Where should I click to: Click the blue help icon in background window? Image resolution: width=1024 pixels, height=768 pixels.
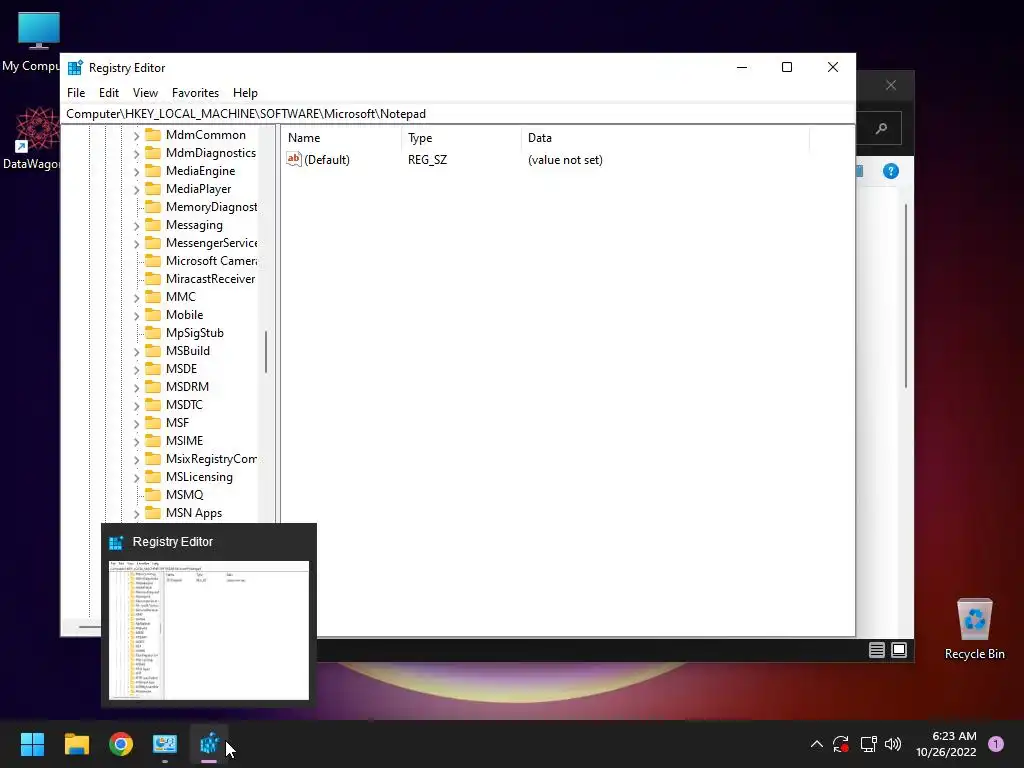[891, 171]
